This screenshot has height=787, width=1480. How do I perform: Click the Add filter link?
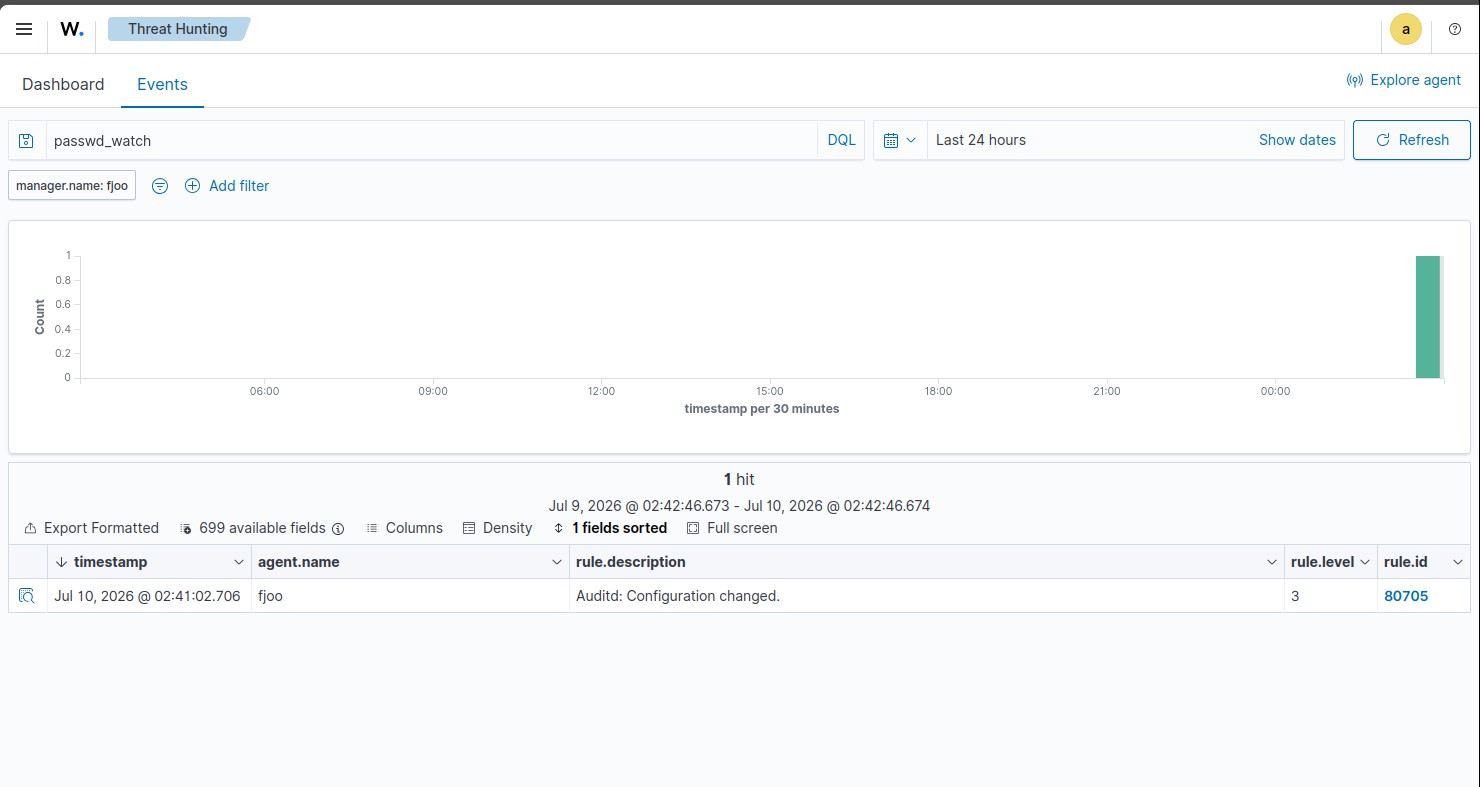click(239, 186)
